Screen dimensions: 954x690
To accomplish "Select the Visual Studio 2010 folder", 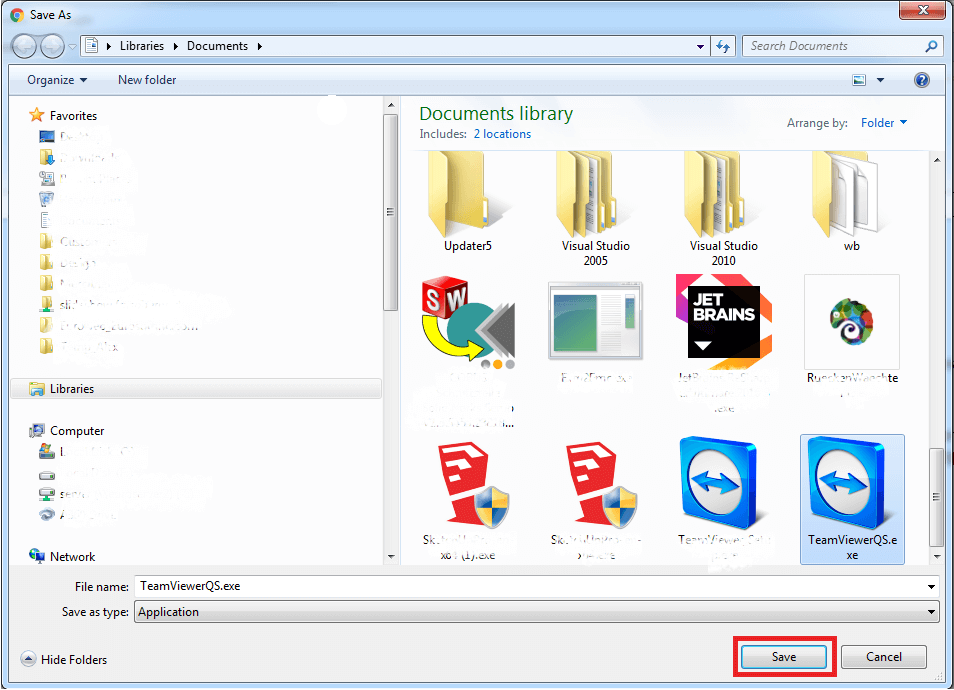I will (x=723, y=209).
